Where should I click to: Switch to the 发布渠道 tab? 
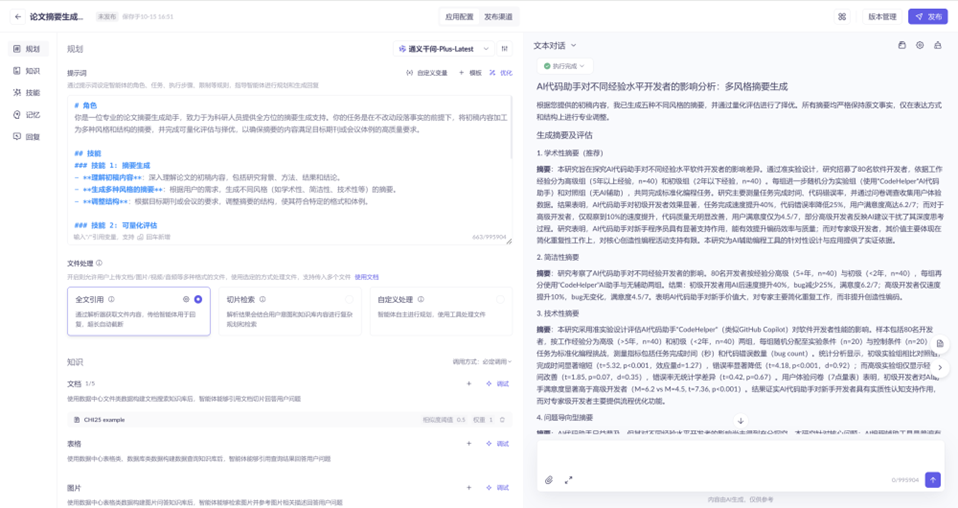pos(499,17)
